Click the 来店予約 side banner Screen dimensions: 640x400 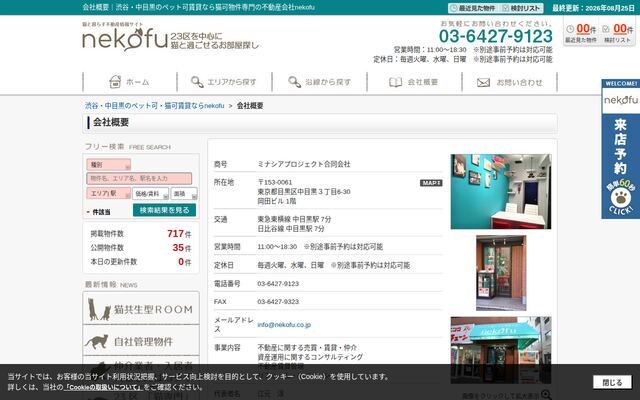(620, 149)
